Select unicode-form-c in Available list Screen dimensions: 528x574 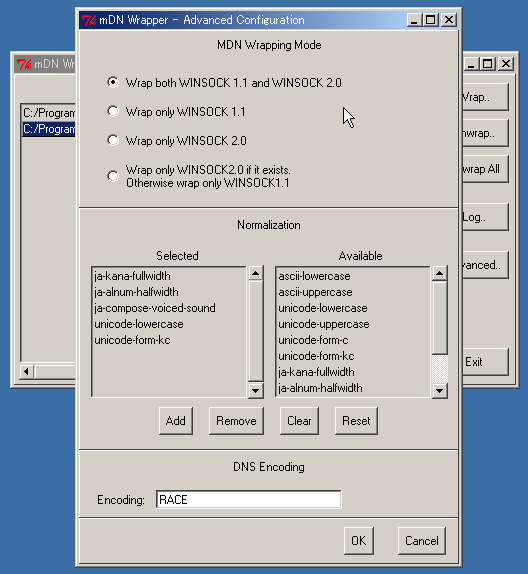(x=313, y=340)
